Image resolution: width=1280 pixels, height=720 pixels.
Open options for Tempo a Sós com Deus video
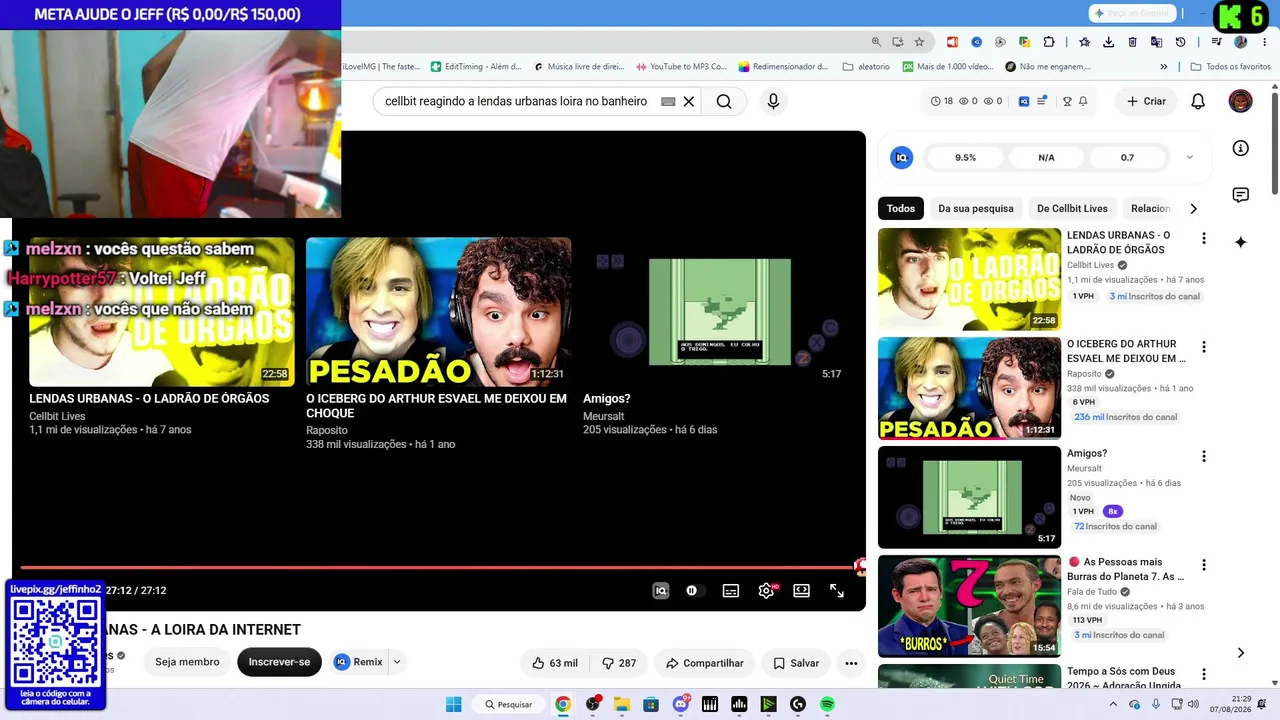(1204, 675)
